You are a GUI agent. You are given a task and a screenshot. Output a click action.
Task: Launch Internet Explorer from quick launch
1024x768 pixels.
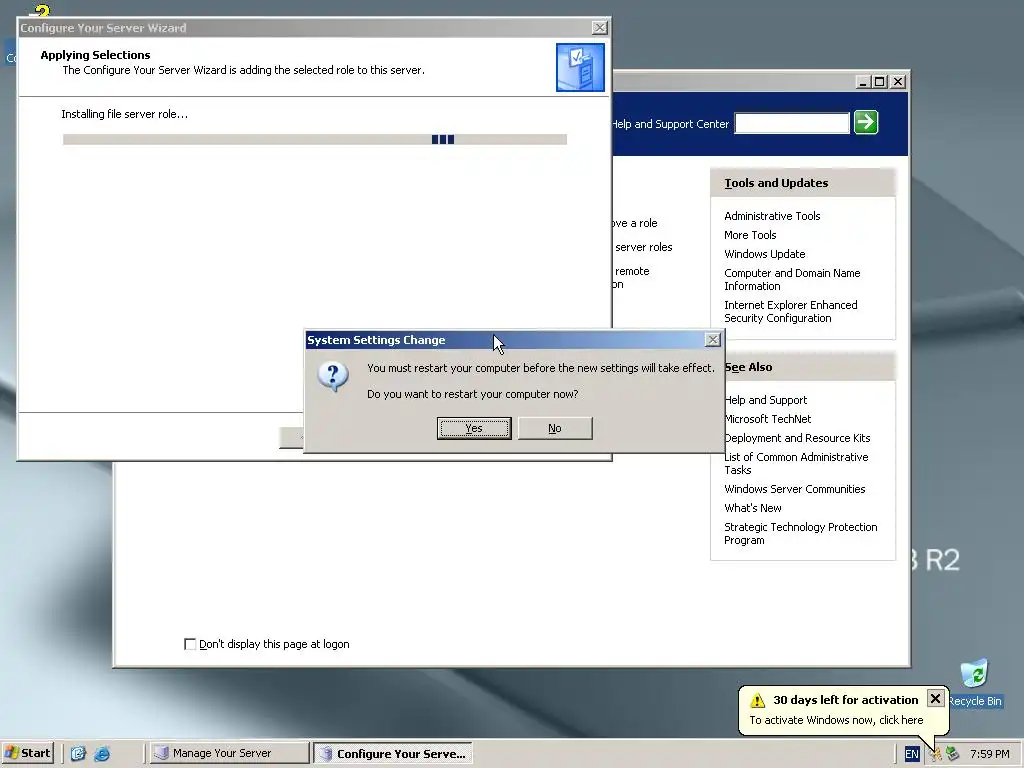coord(102,754)
